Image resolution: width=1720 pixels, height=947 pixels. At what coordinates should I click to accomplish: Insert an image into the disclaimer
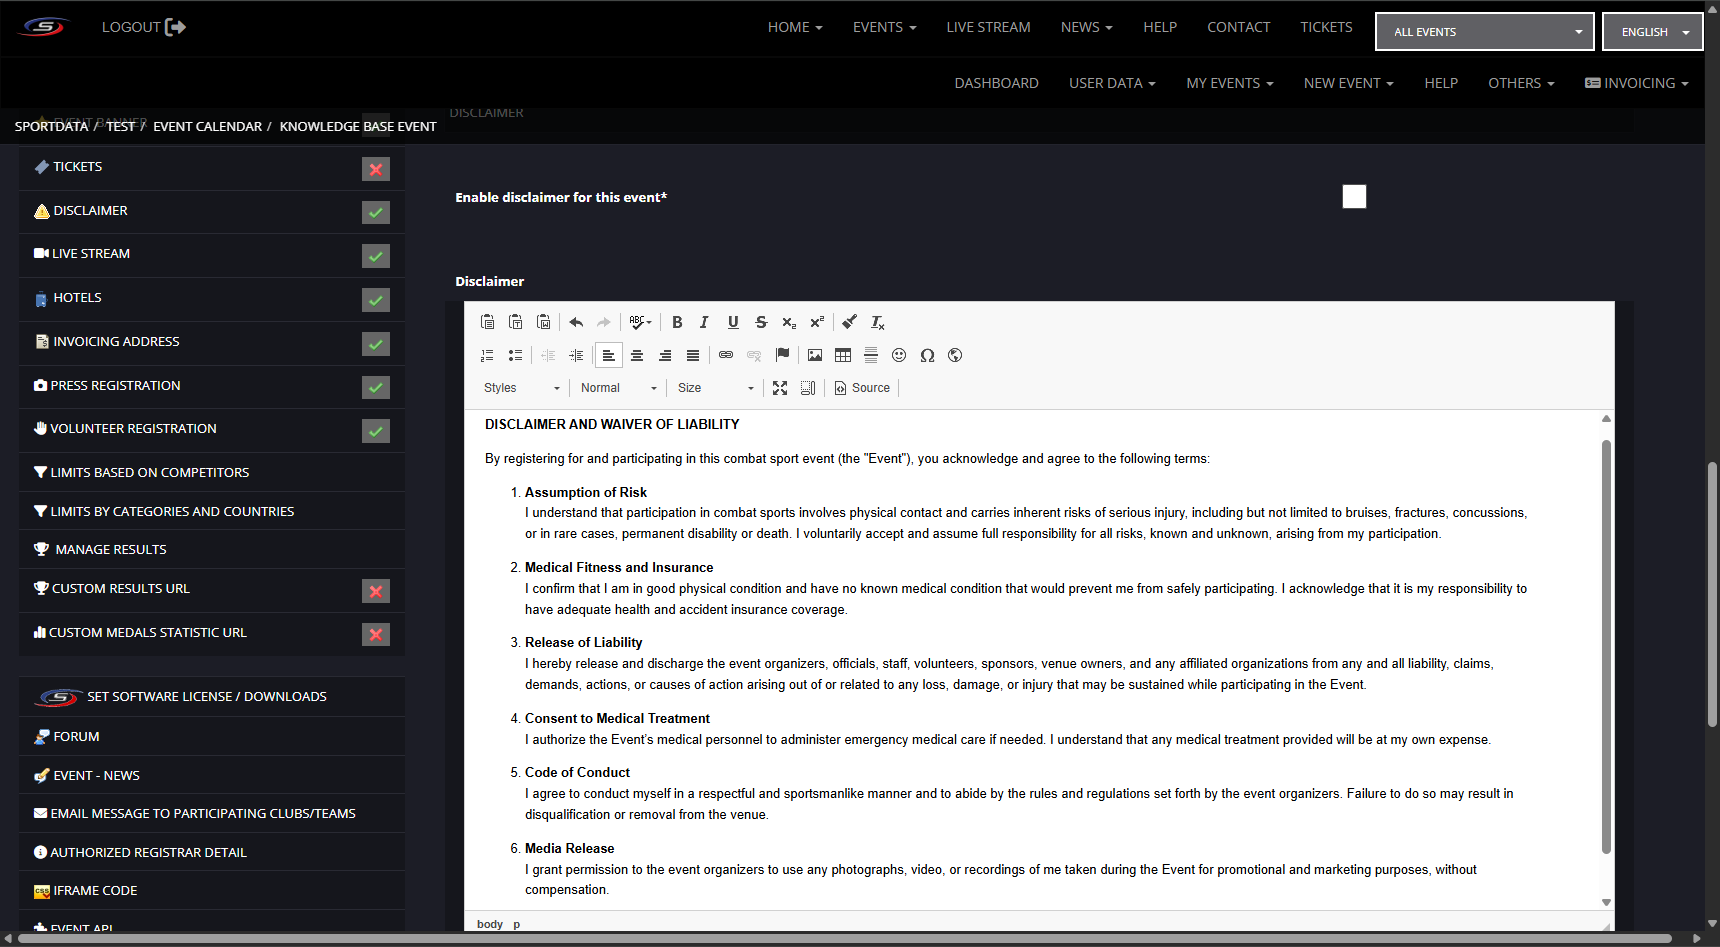point(815,355)
